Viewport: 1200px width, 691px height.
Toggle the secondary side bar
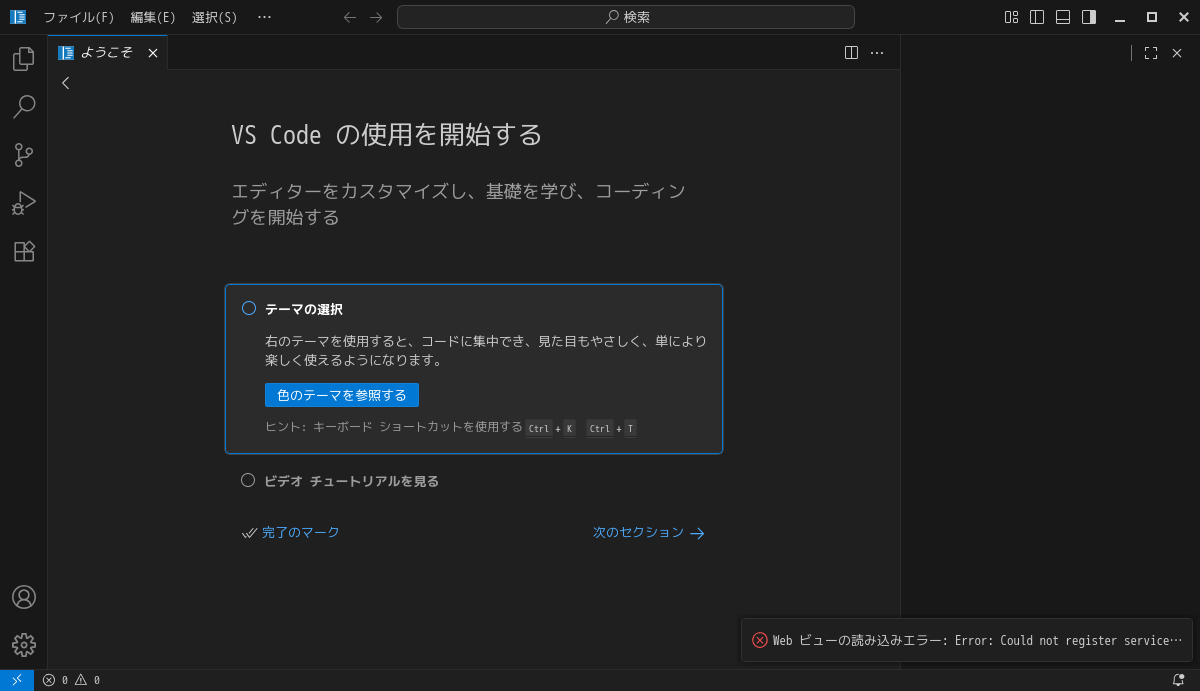[x=1089, y=17]
